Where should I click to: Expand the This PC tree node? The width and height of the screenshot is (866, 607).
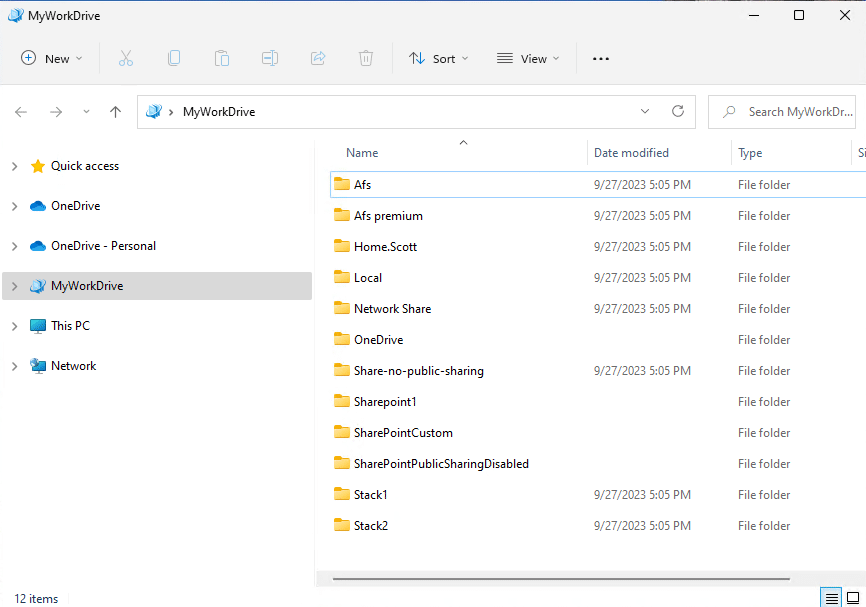click(x=14, y=327)
